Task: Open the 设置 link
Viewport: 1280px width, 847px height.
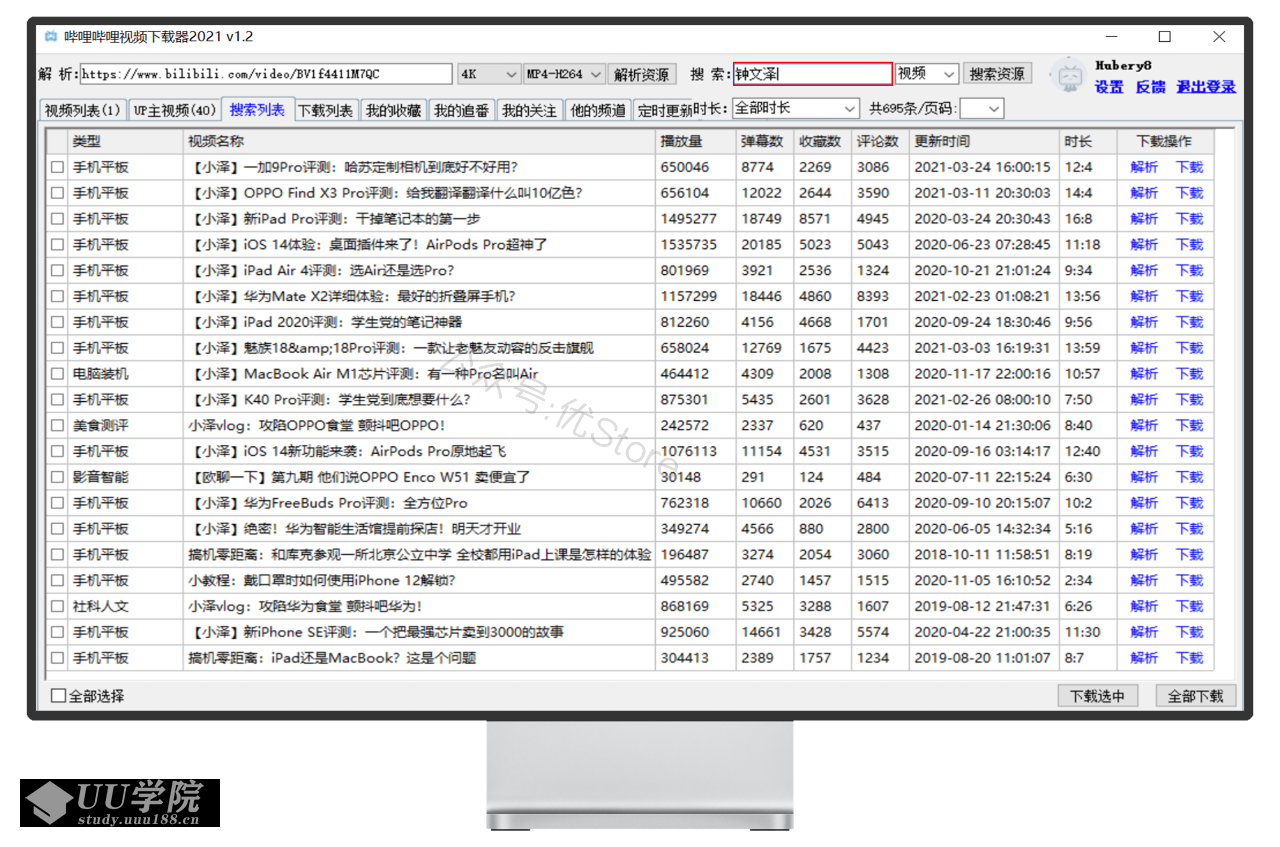Action: (1109, 87)
